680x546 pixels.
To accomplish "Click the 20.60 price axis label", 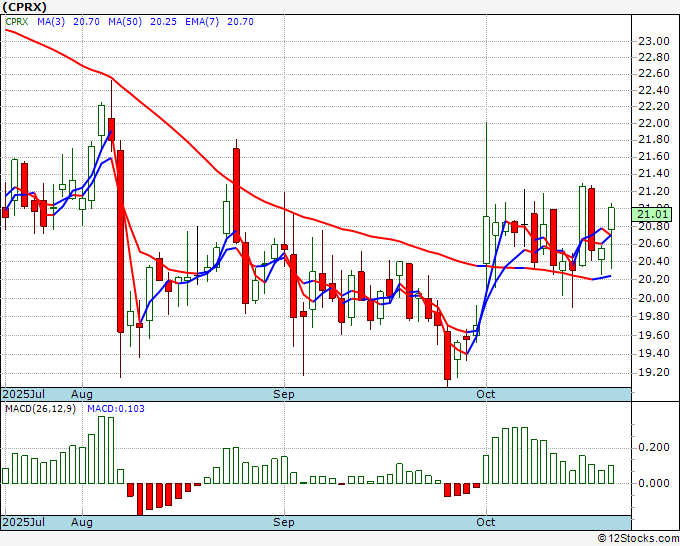I will click(654, 244).
